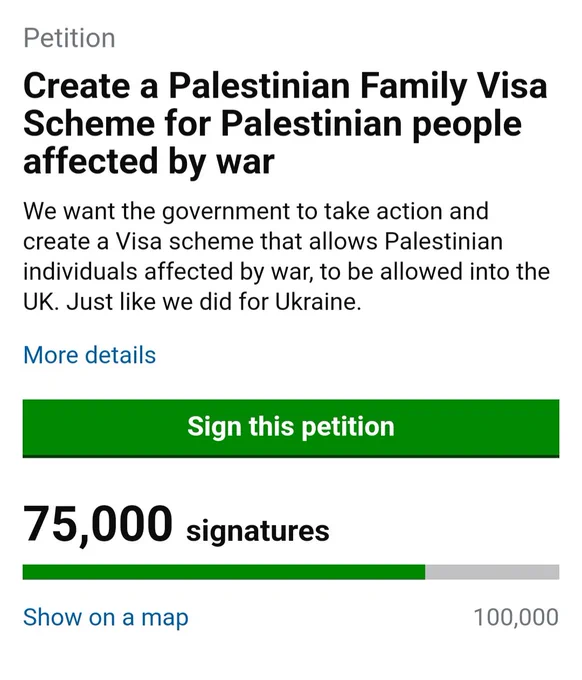Click the title line 'affected by war'
582x680 pixels.
(149, 162)
